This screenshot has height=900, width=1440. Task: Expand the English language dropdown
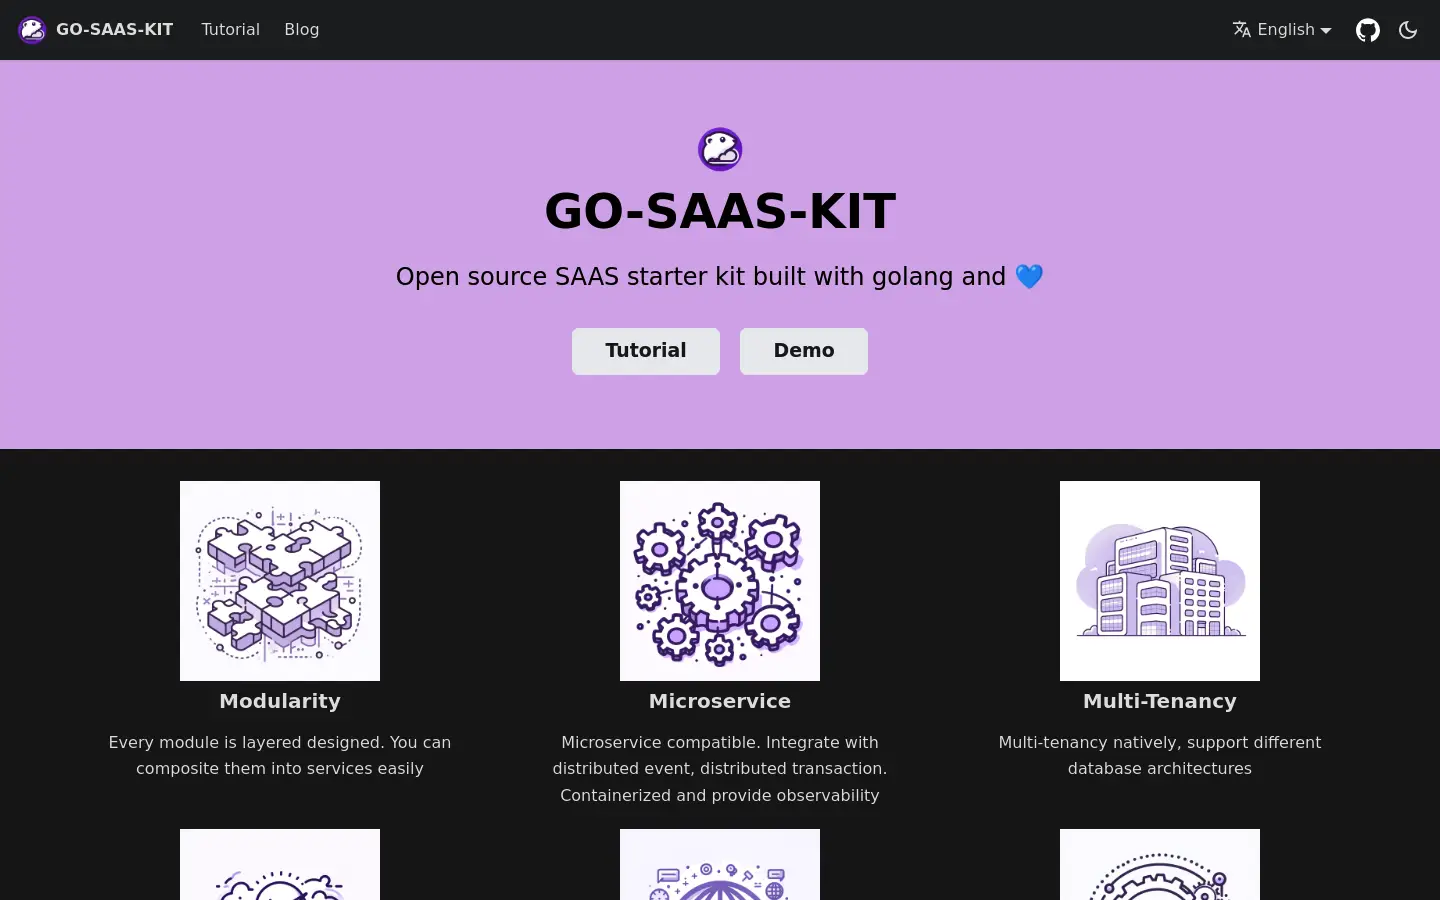coord(1282,30)
